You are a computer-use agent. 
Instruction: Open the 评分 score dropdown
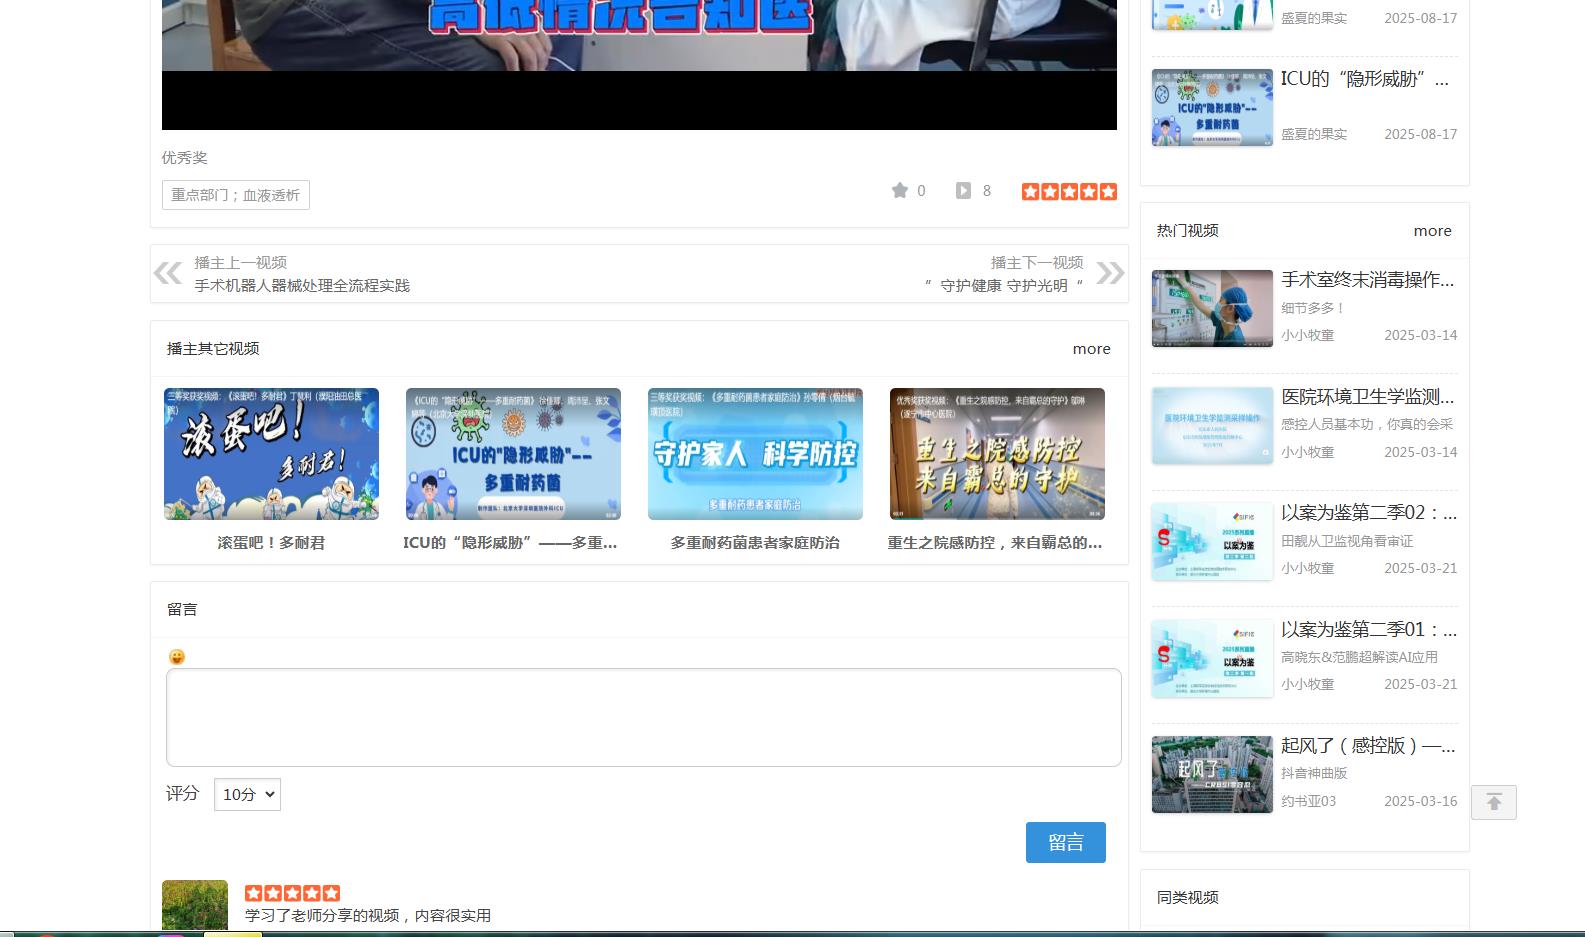coord(247,794)
